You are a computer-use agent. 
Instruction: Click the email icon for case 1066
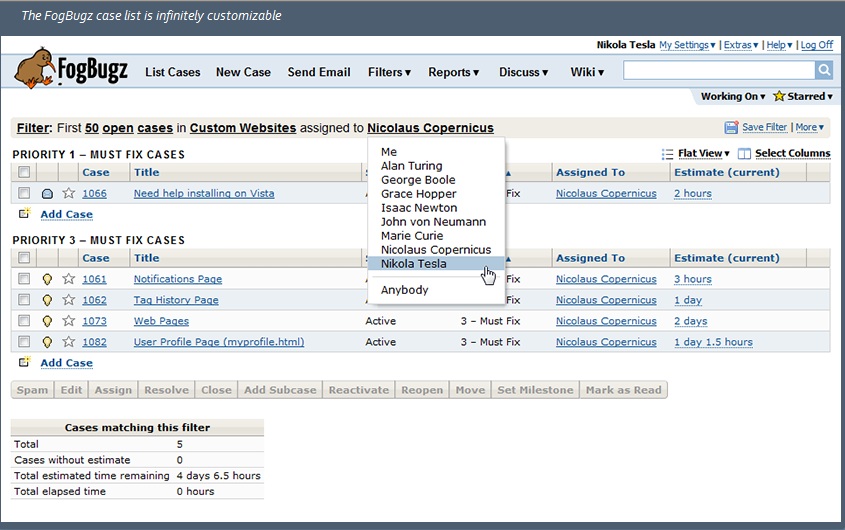(47, 194)
